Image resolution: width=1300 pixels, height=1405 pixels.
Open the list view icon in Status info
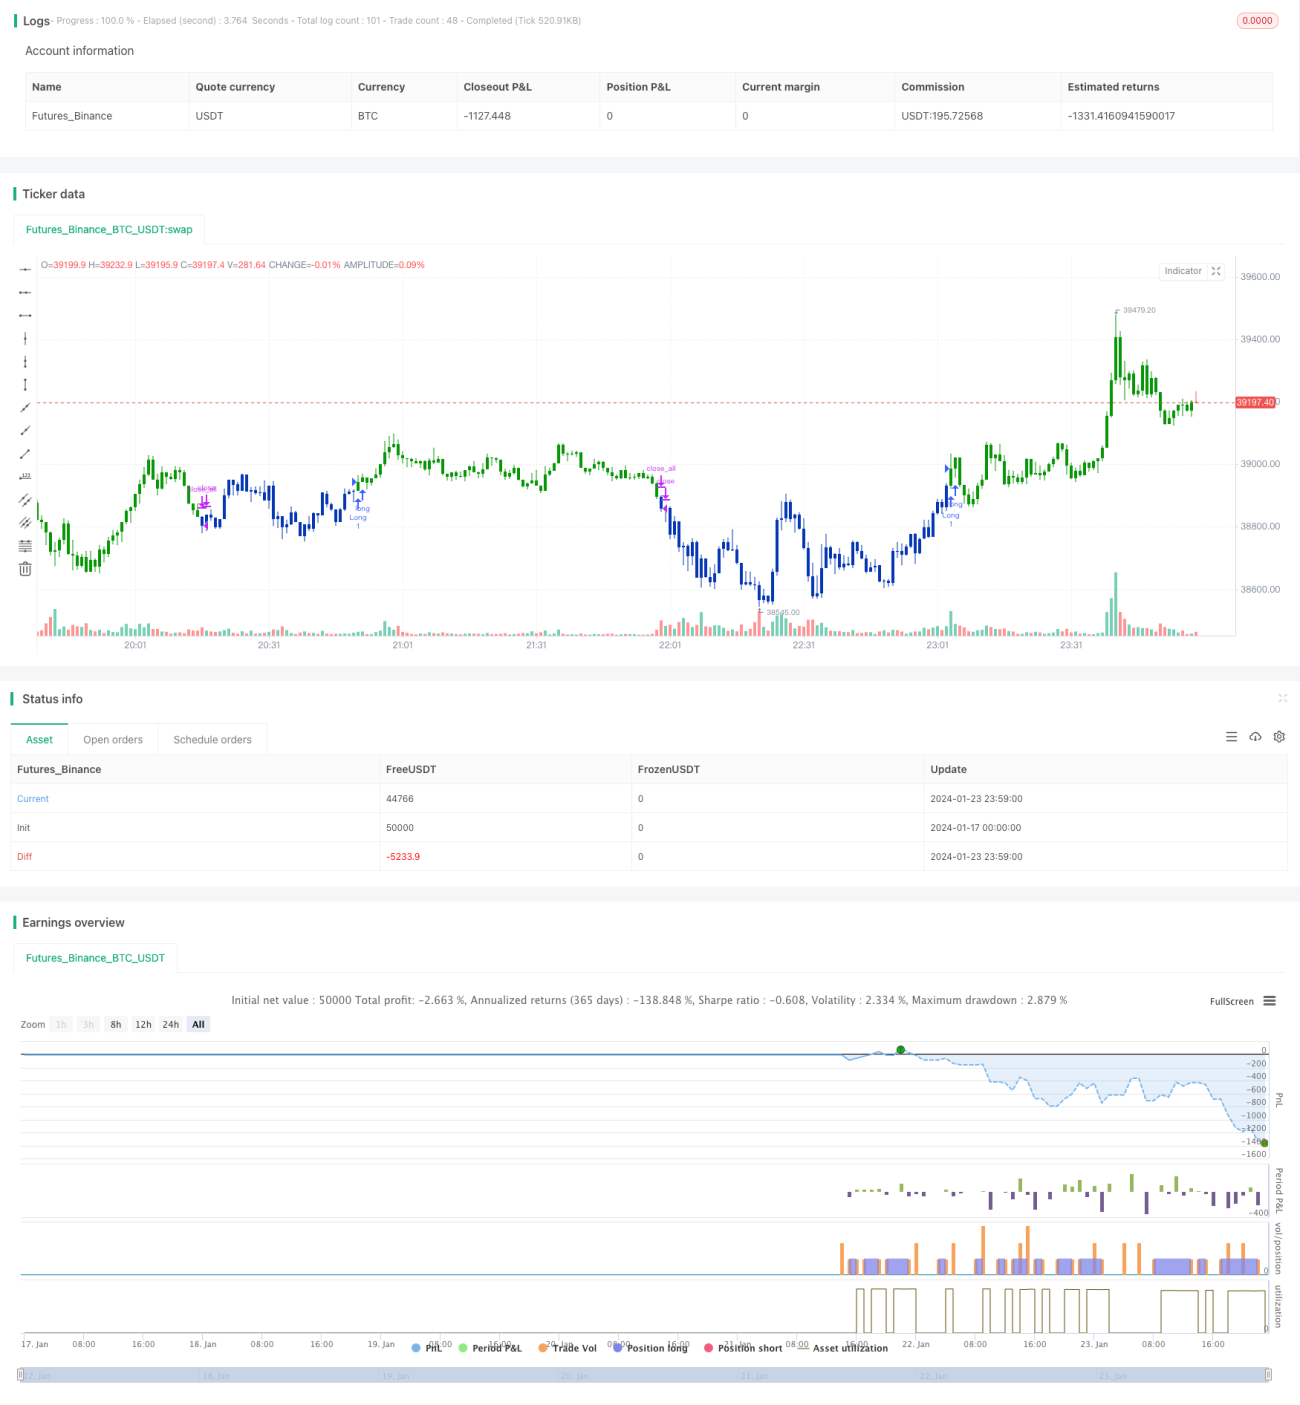point(1231,737)
